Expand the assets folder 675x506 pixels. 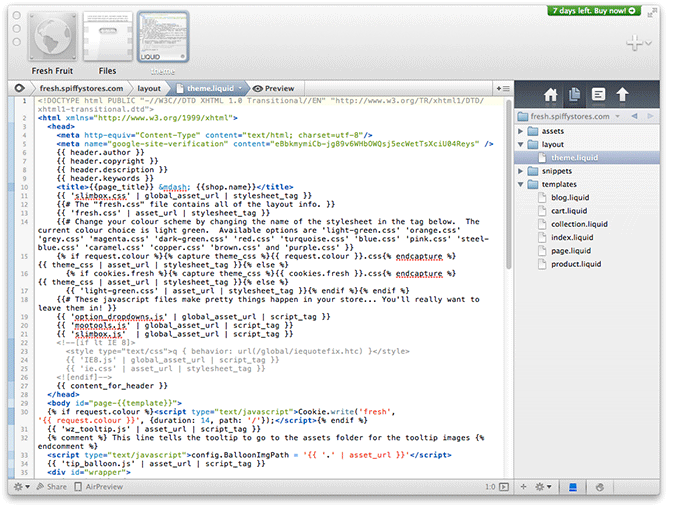[x=520, y=131]
